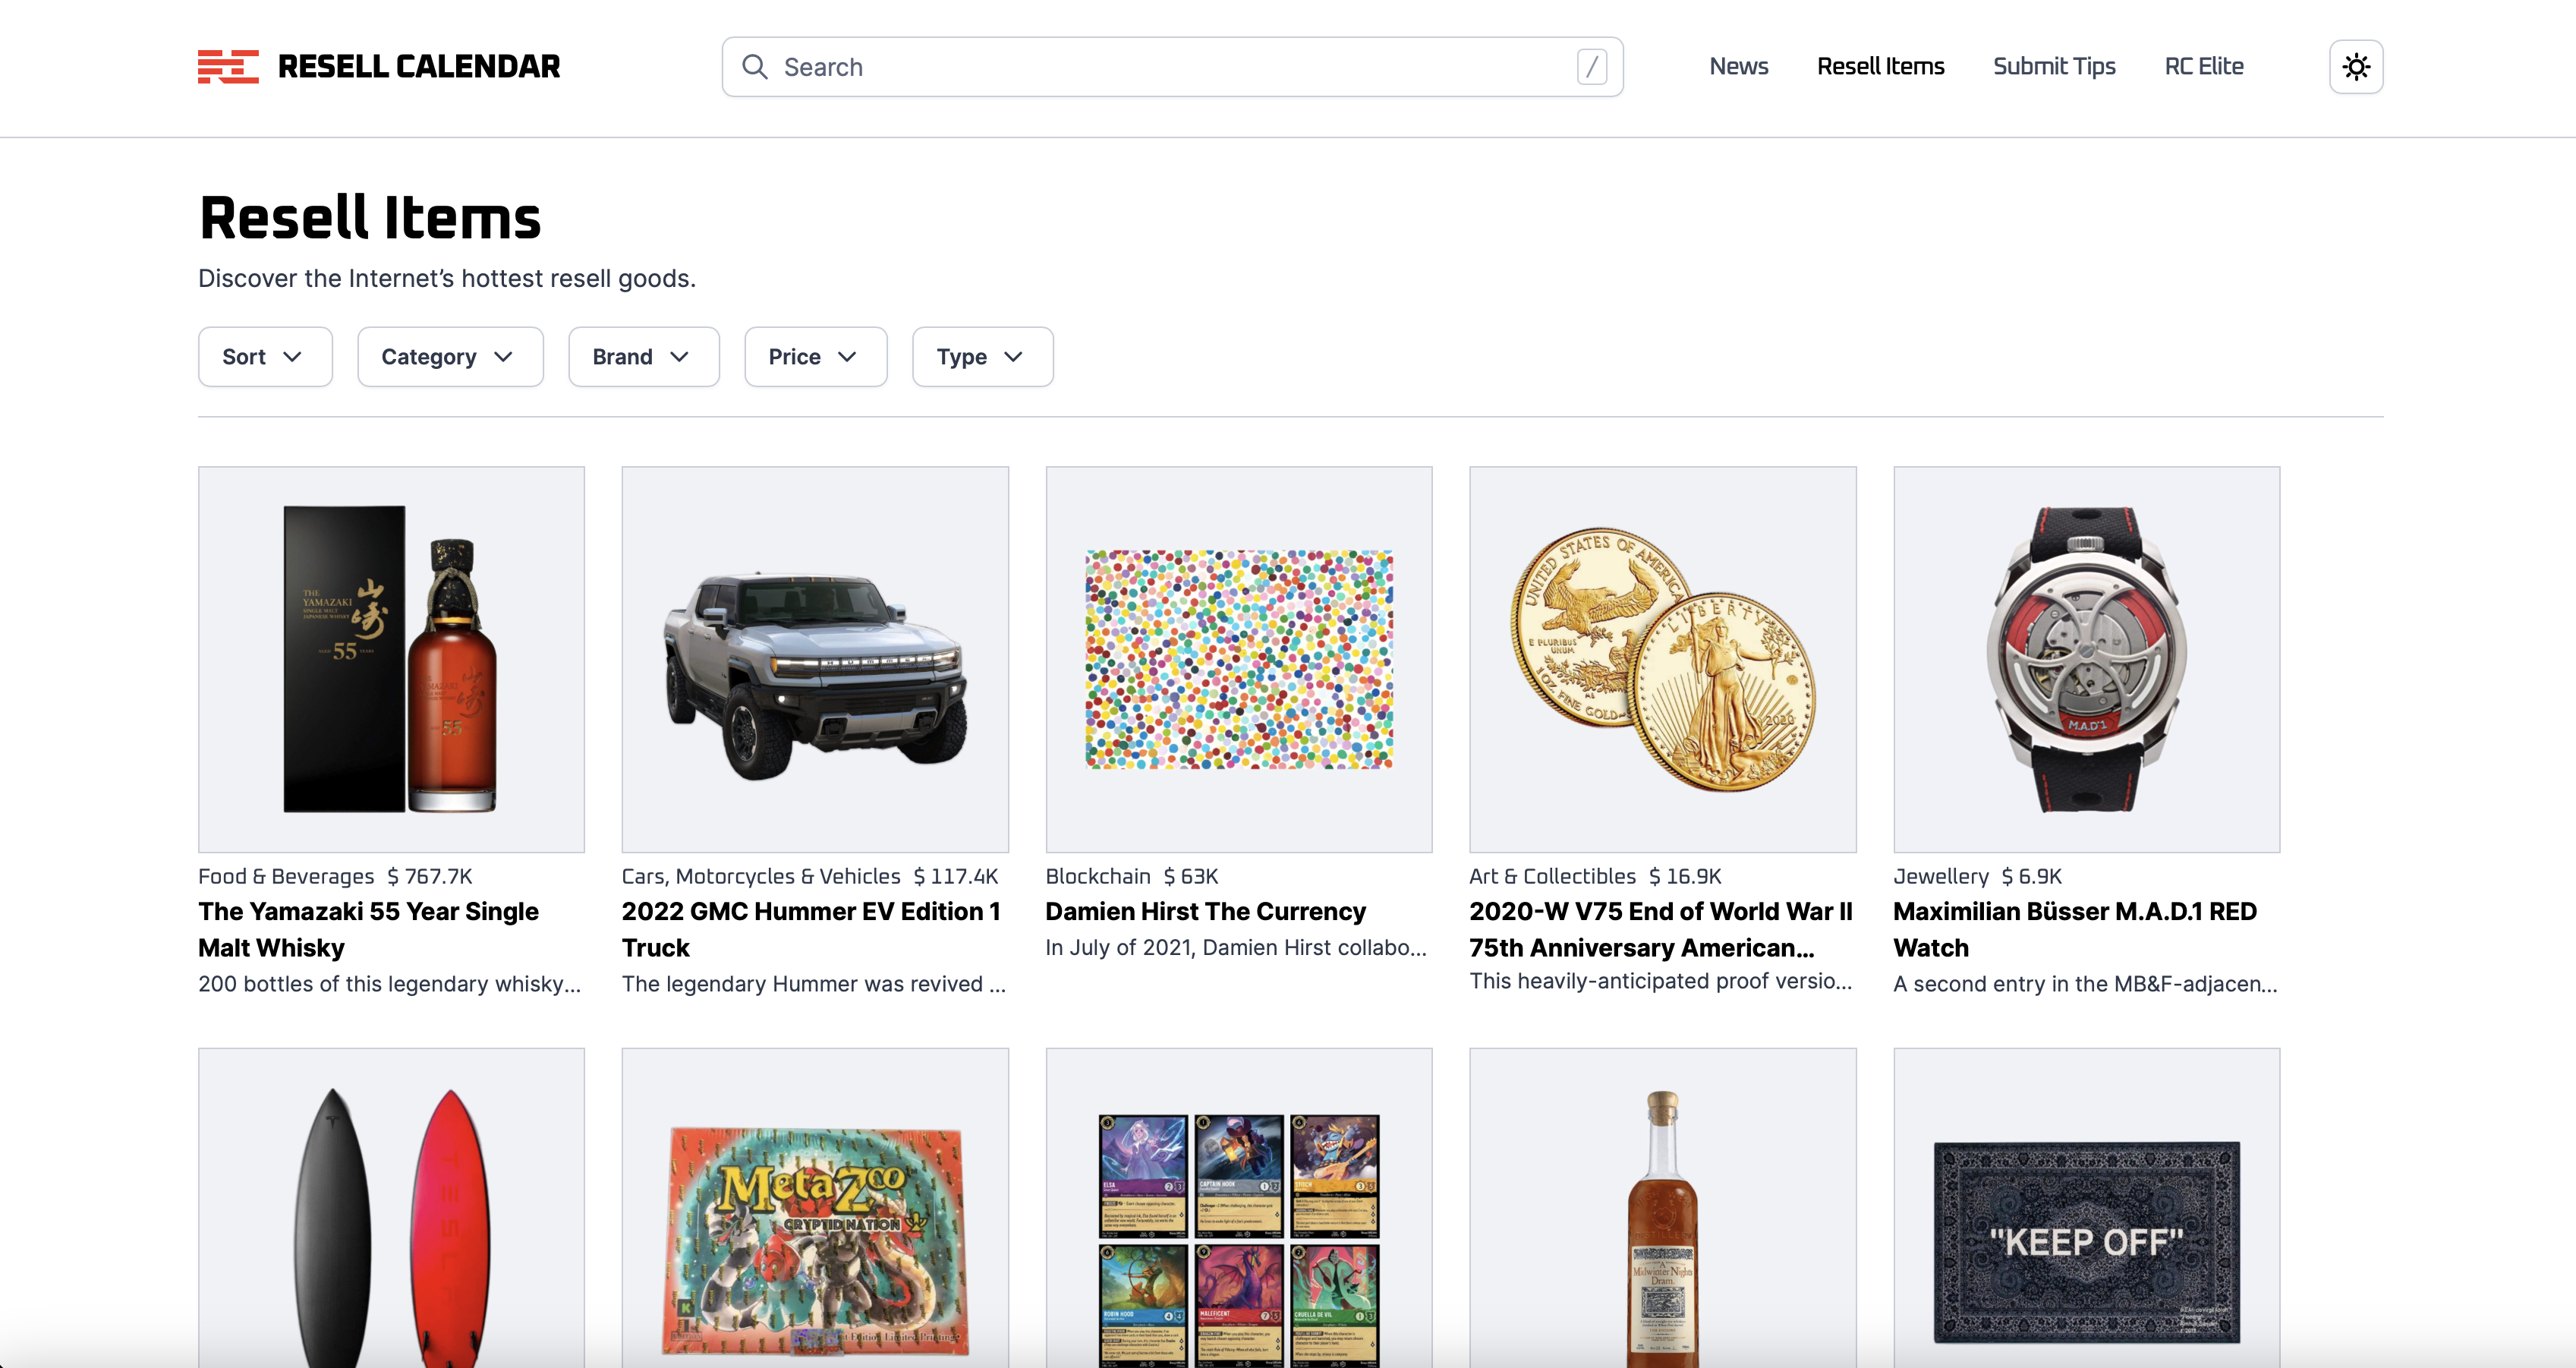The height and width of the screenshot is (1368, 2576).
Task: Open the gold American Eagle coins image
Action: pos(1663,660)
